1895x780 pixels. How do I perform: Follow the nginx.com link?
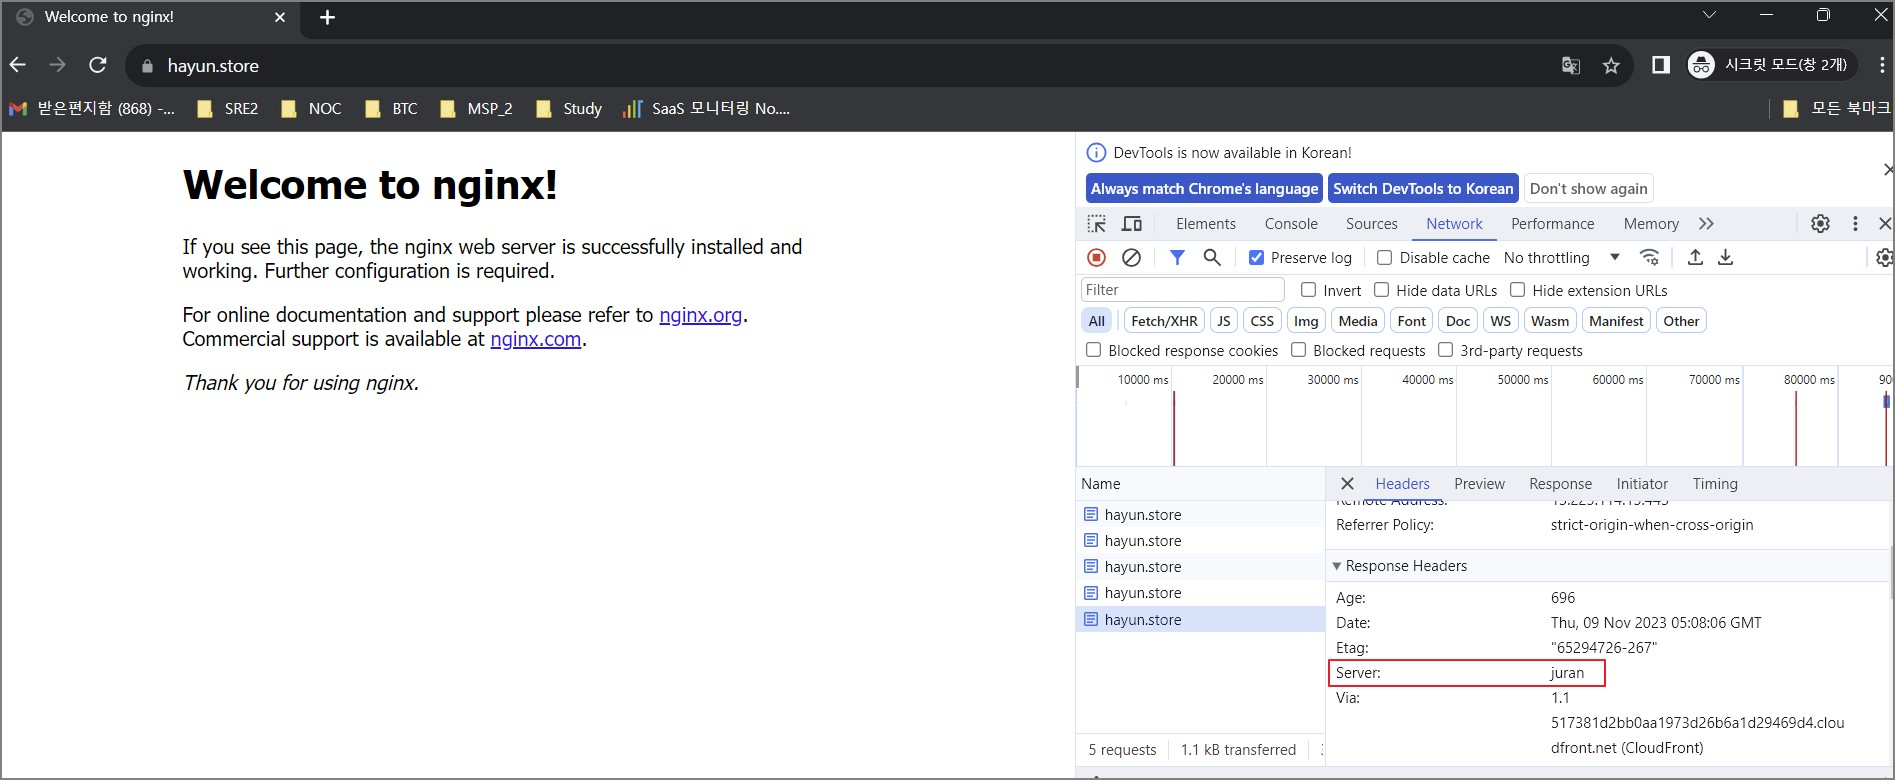click(535, 339)
